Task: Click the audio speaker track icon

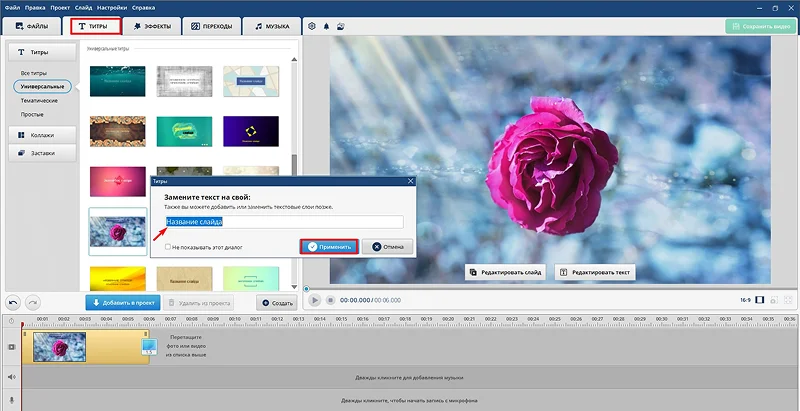Action: pos(11,377)
